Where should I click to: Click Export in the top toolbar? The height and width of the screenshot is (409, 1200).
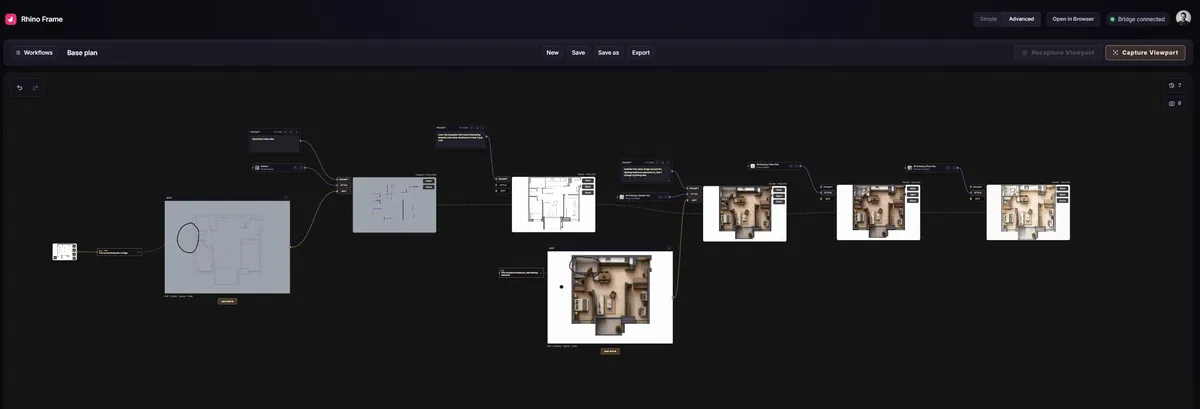(x=641, y=52)
